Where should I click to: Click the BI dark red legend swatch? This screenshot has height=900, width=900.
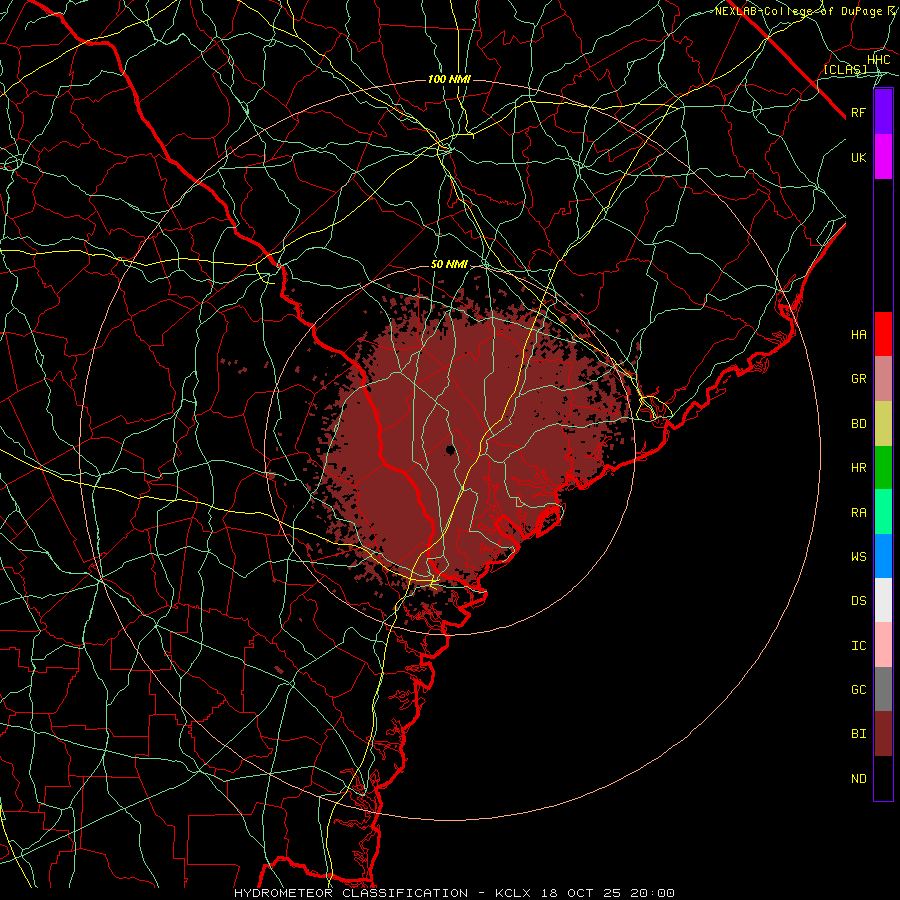[x=883, y=734]
